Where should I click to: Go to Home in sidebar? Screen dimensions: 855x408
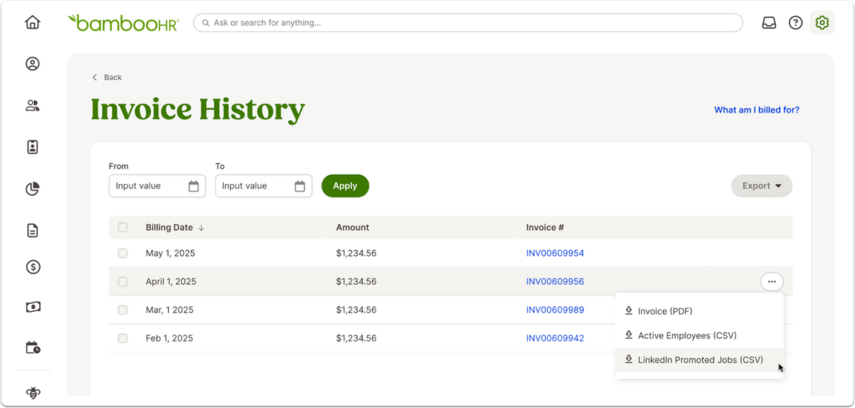pyautogui.click(x=33, y=22)
